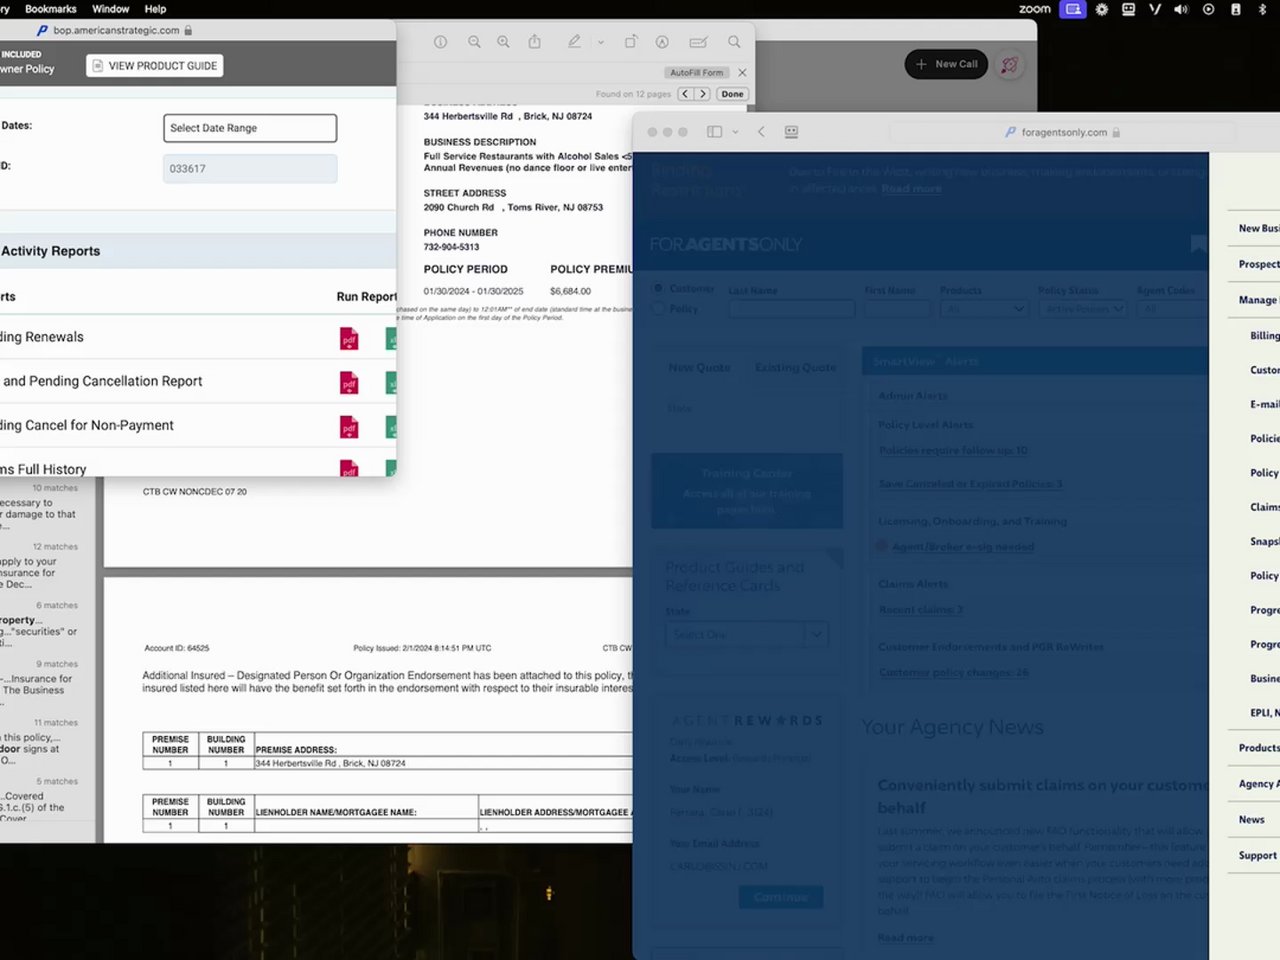Image resolution: width=1280 pixels, height=960 pixels.
Task: Click the zoom menu bar item
Action: (1035, 9)
